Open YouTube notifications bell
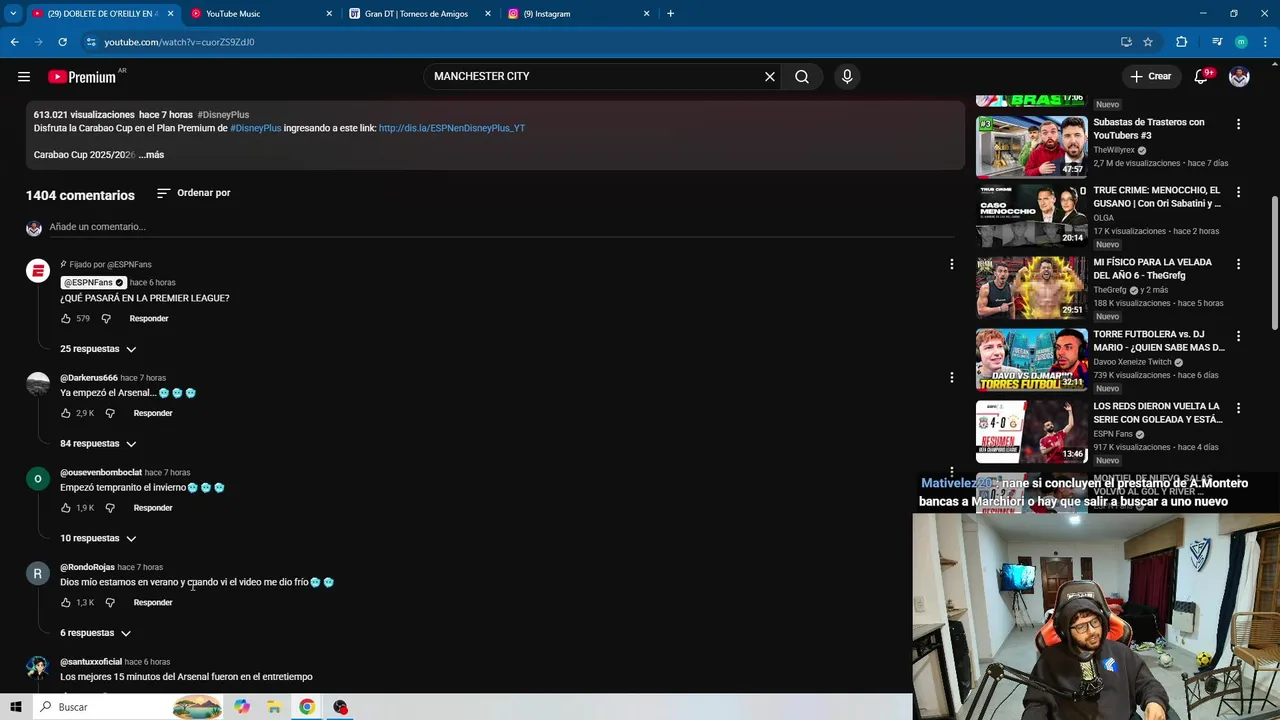Image resolution: width=1280 pixels, height=720 pixels. (1202, 77)
